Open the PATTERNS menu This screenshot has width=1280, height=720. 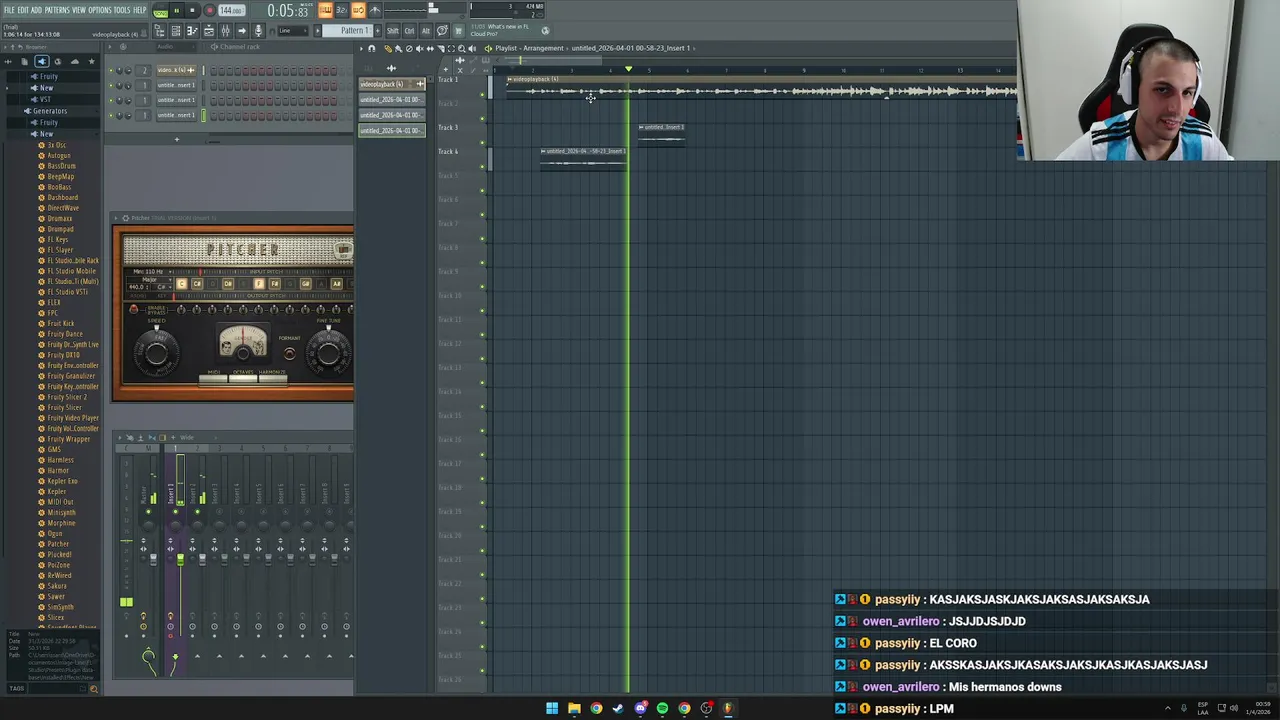57,10
